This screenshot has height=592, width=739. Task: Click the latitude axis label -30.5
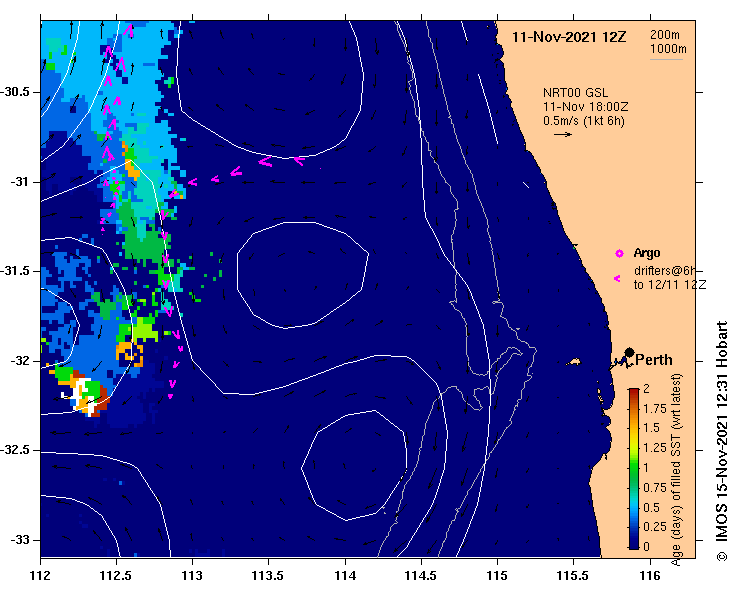(15, 92)
